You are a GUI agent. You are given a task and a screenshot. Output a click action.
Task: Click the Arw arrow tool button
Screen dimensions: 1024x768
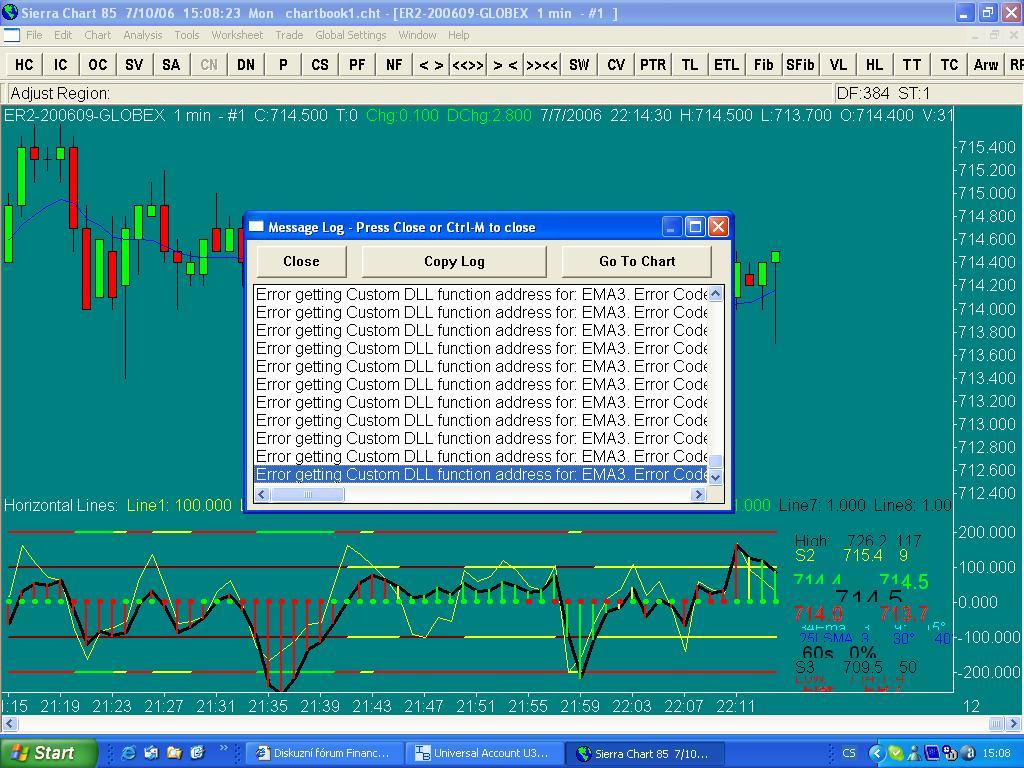(x=985, y=64)
